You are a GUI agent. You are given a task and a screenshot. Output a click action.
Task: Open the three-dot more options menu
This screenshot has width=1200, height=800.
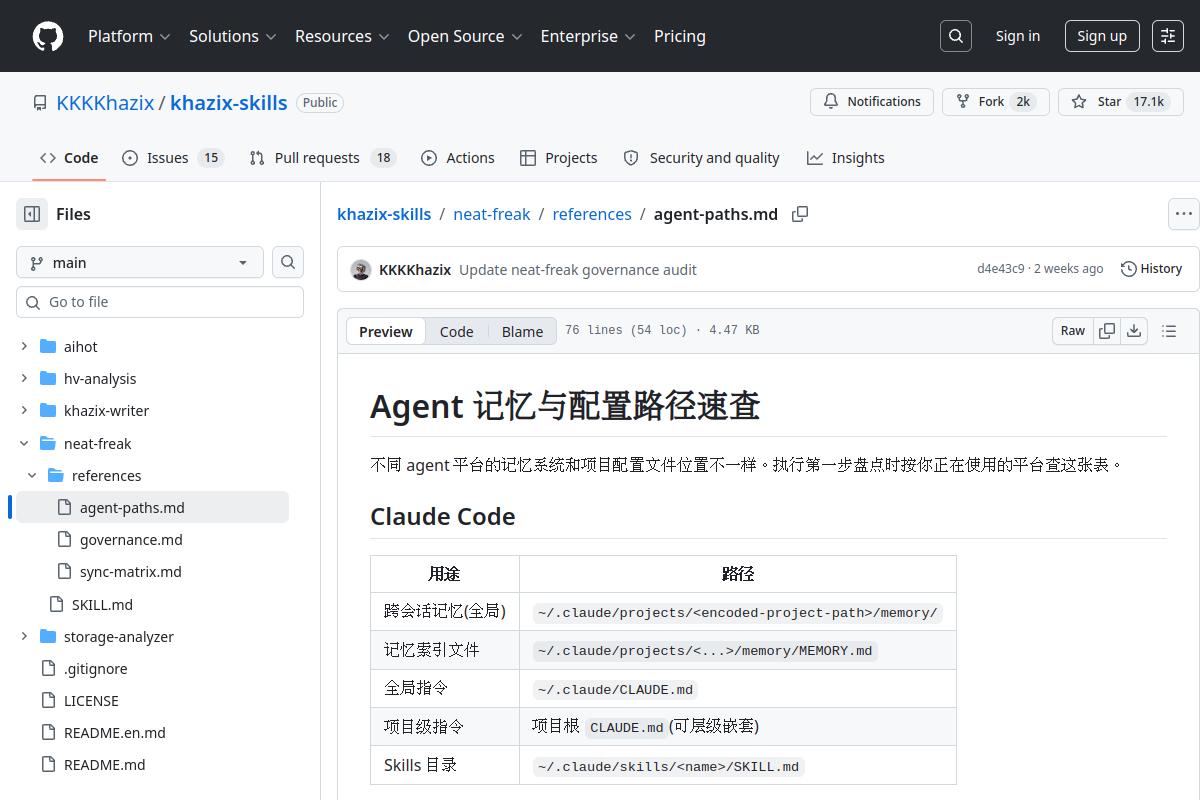(1184, 214)
